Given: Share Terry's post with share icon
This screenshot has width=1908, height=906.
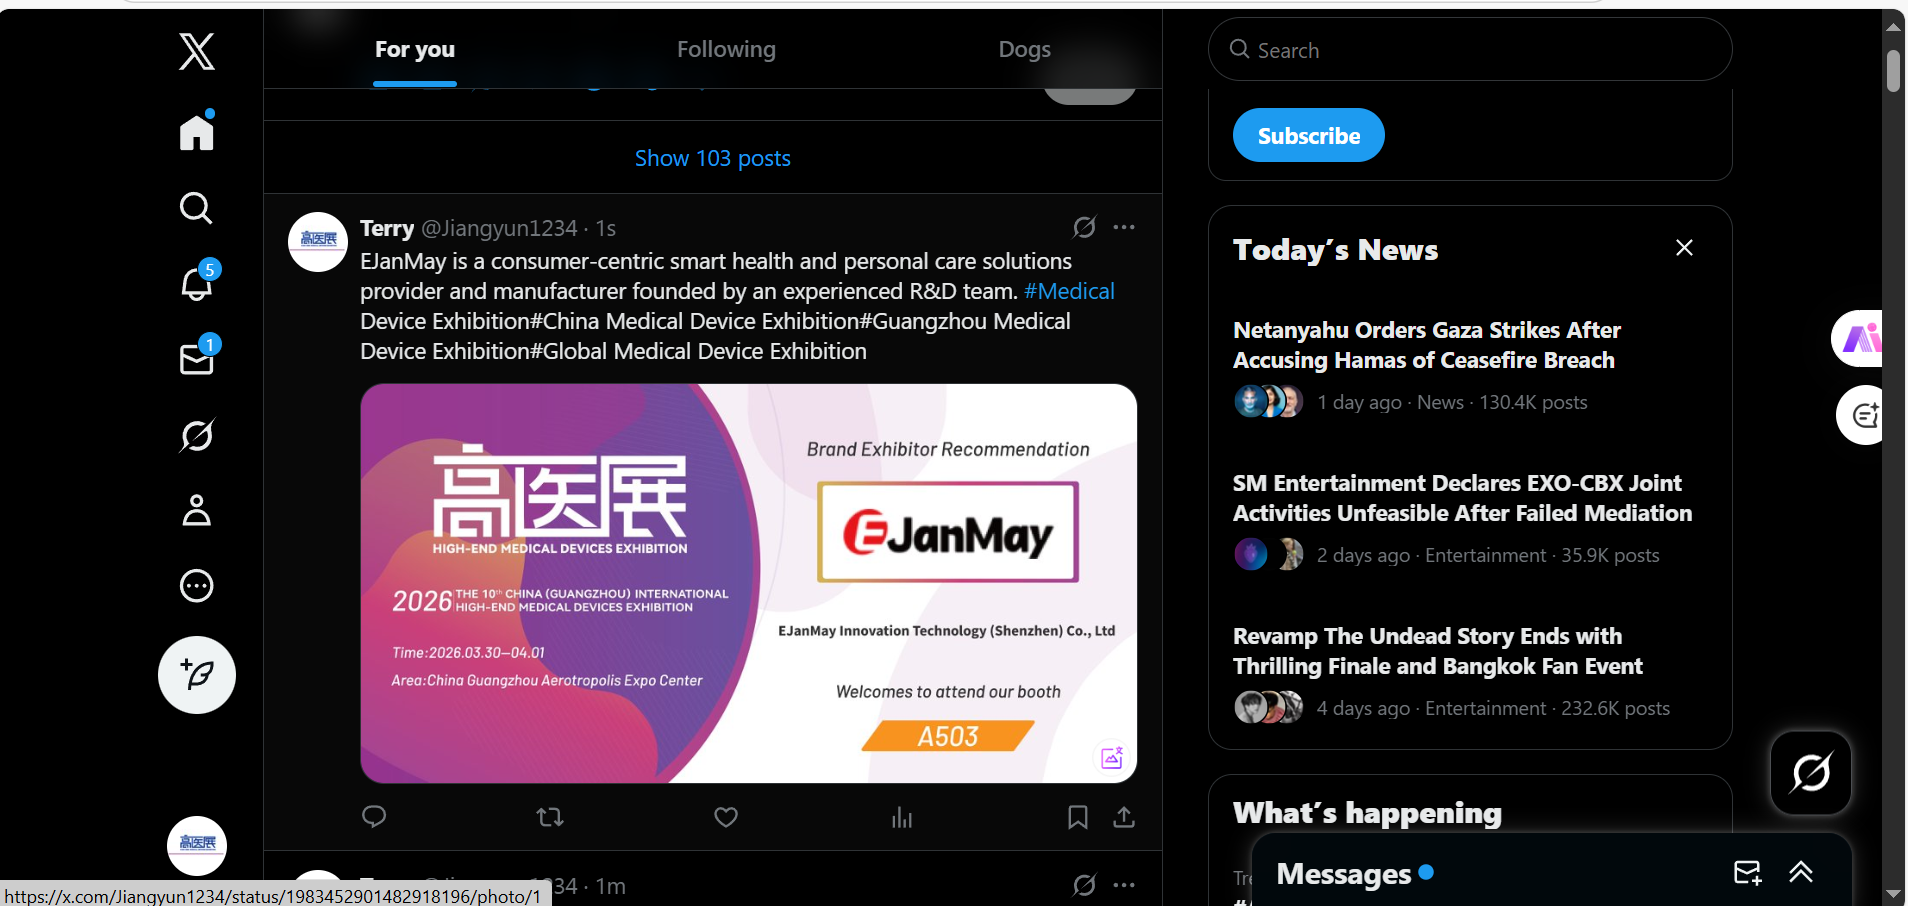Looking at the screenshot, I should click(1124, 817).
